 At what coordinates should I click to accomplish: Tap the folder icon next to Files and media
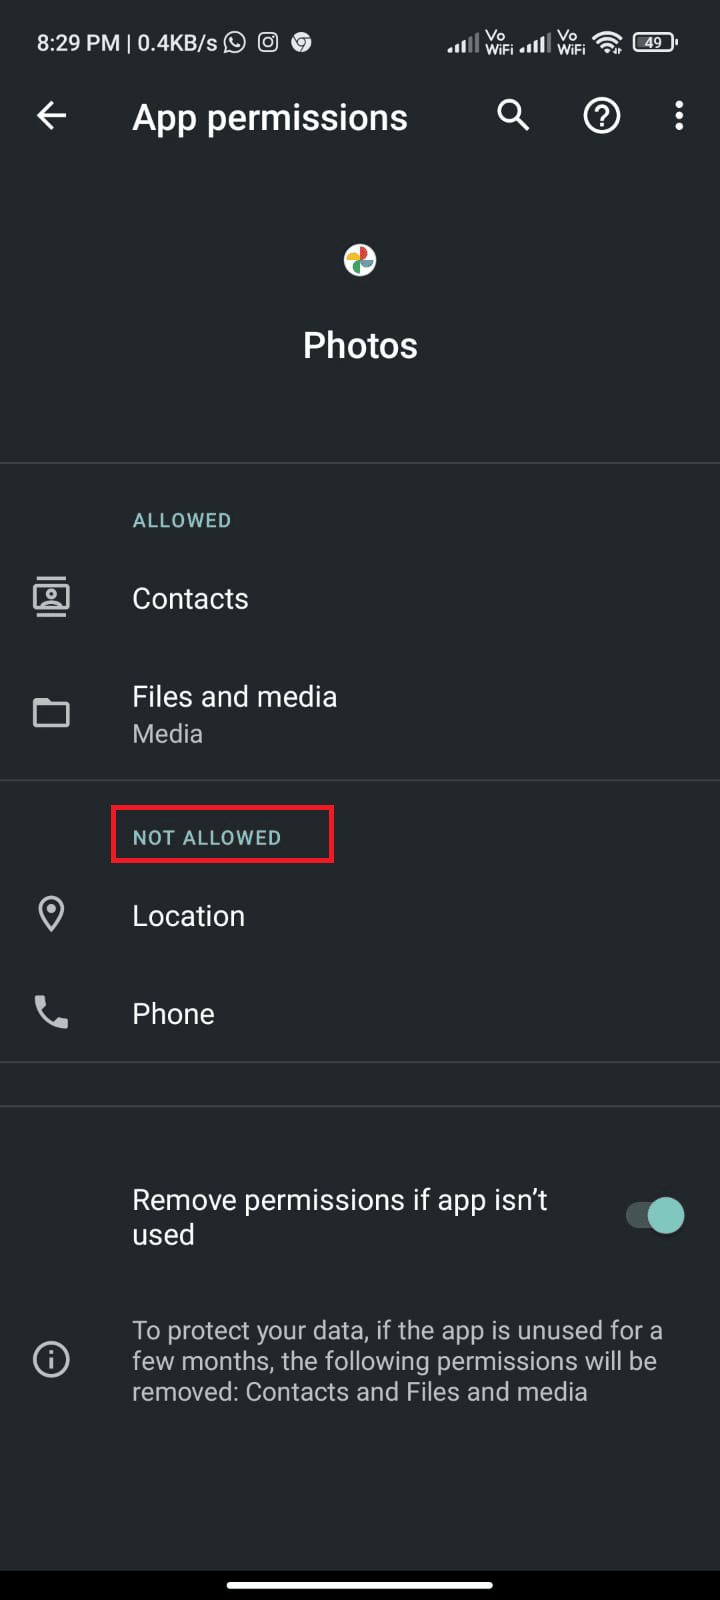pos(51,712)
